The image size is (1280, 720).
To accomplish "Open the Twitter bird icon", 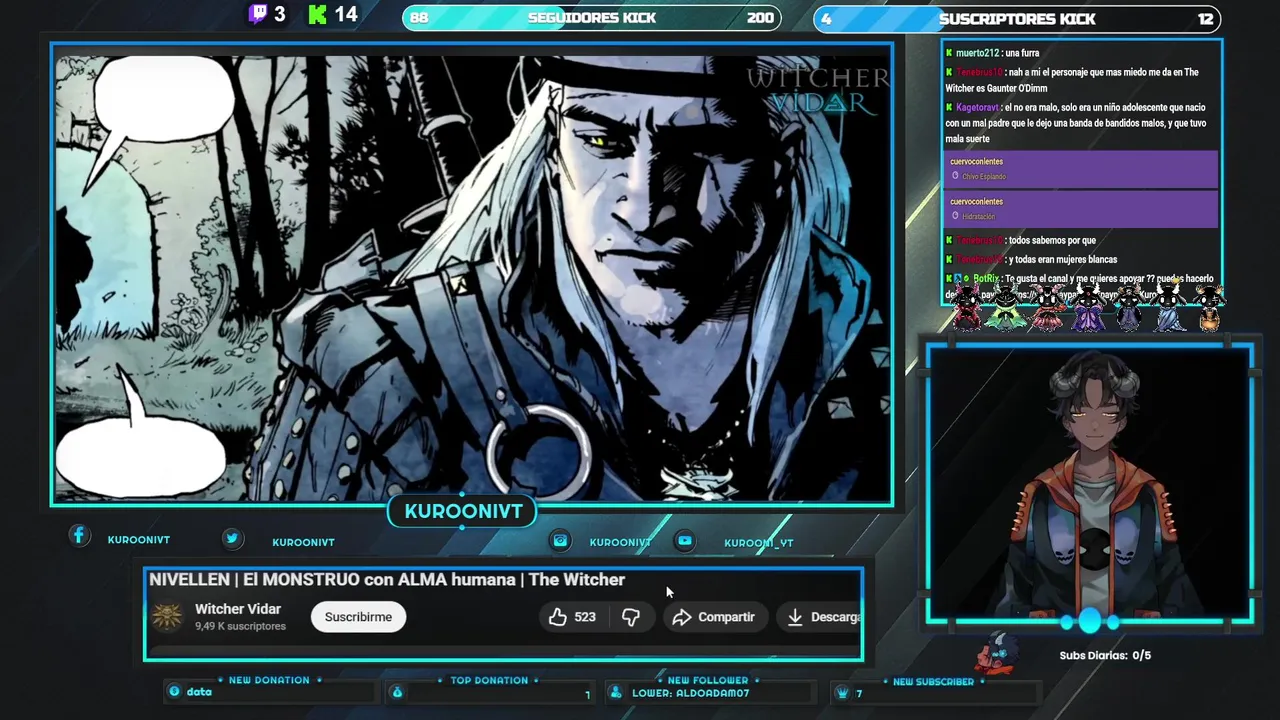I will [x=232, y=538].
